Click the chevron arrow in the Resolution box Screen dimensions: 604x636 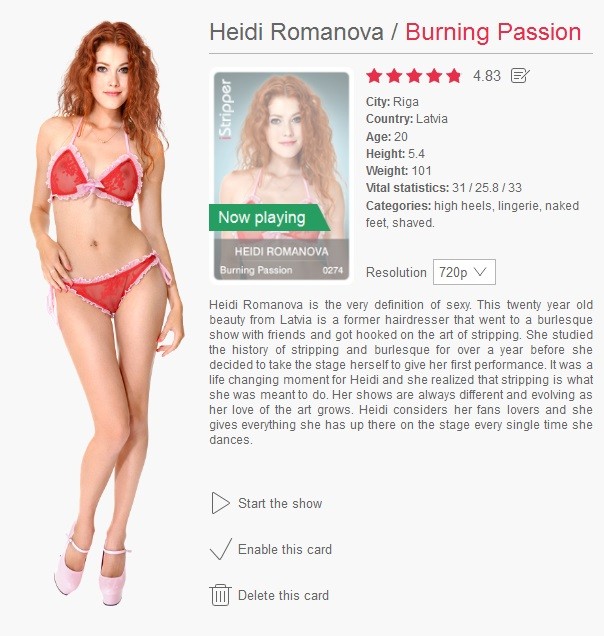click(x=480, y=271)
